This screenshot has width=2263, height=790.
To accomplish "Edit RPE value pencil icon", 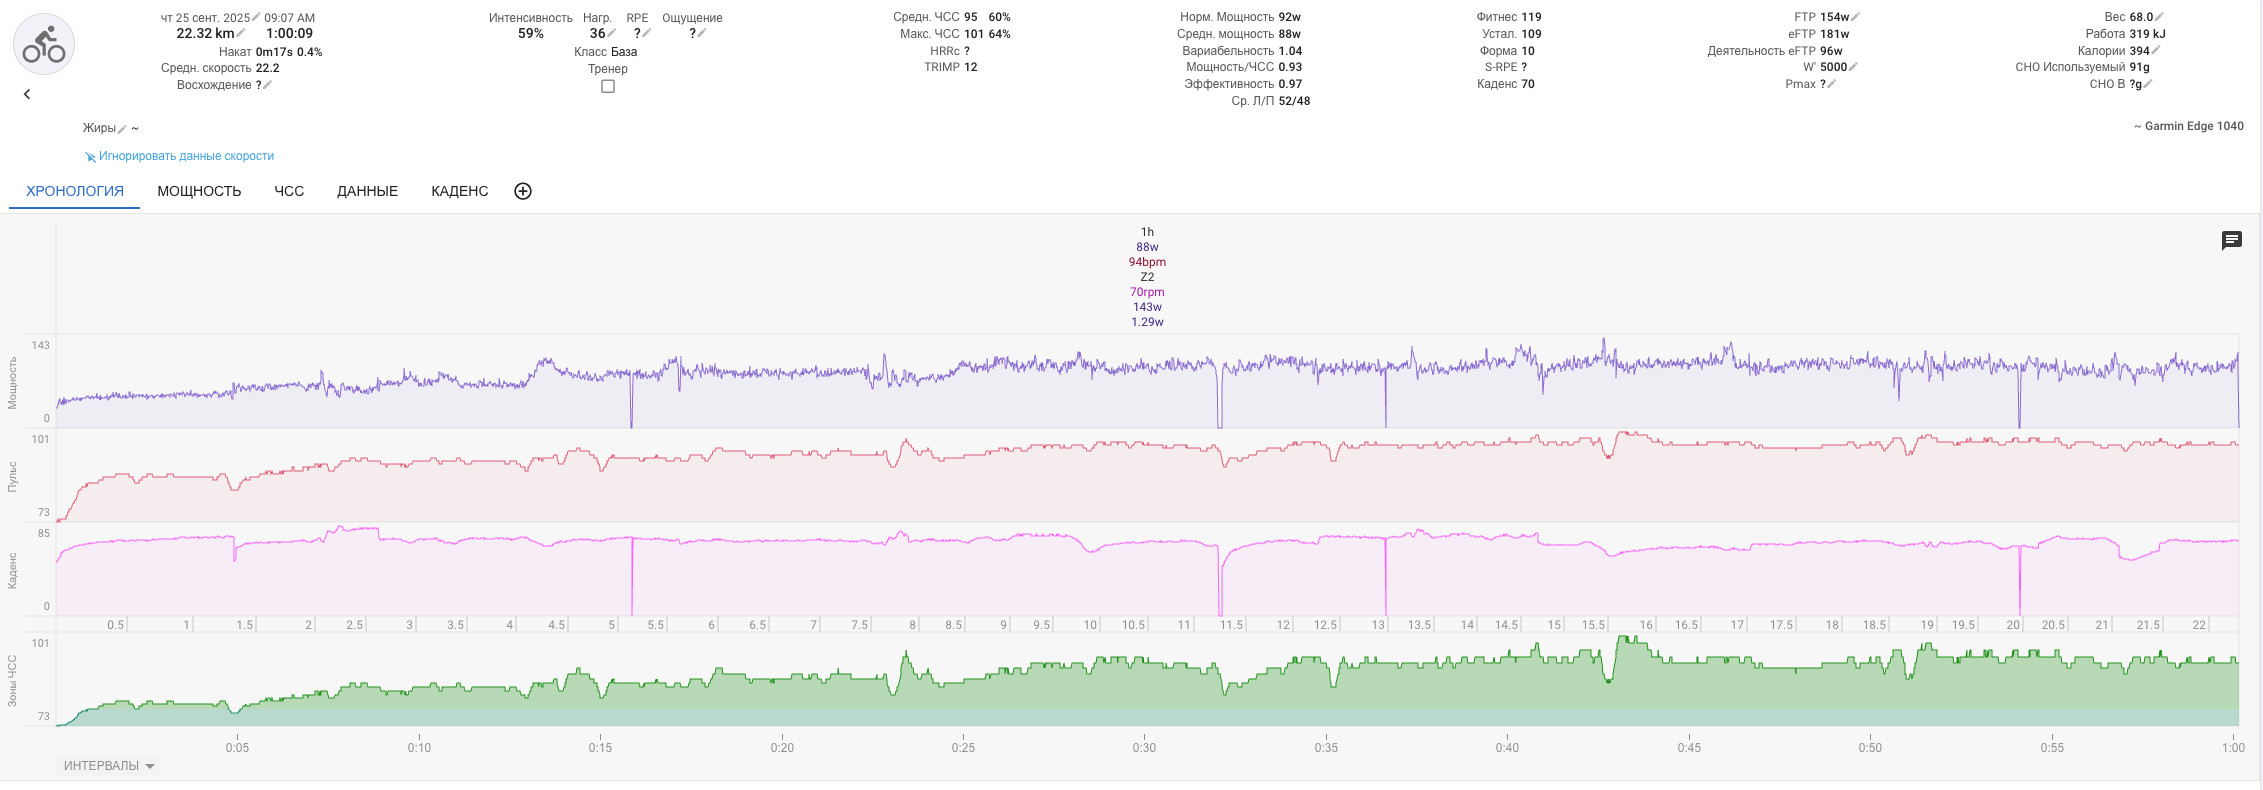I will click(647, 34).
